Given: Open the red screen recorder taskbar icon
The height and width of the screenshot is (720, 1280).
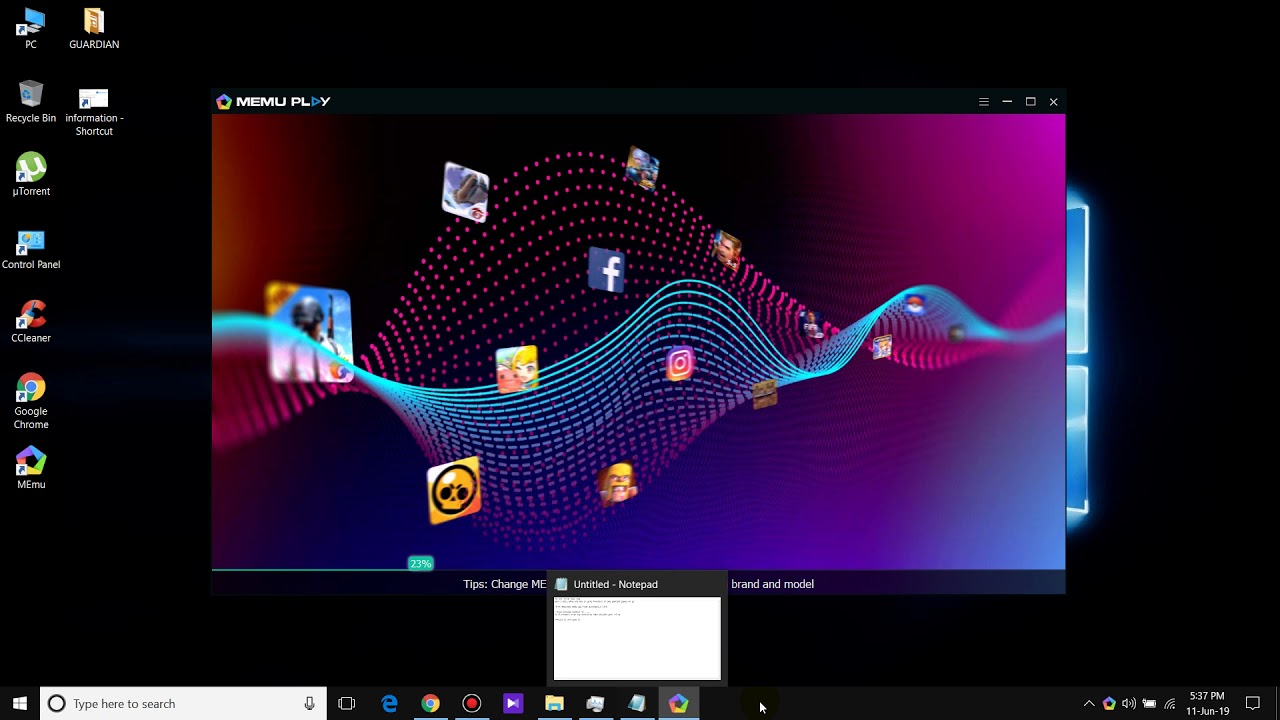Looking at the screenshot, I should (x=472, y=704).
